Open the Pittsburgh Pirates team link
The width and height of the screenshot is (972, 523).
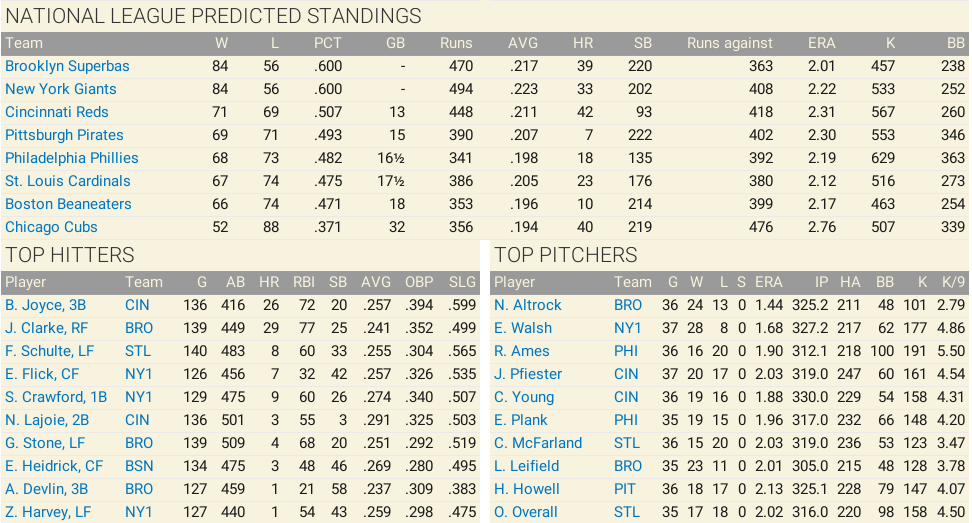click(64, 135)
